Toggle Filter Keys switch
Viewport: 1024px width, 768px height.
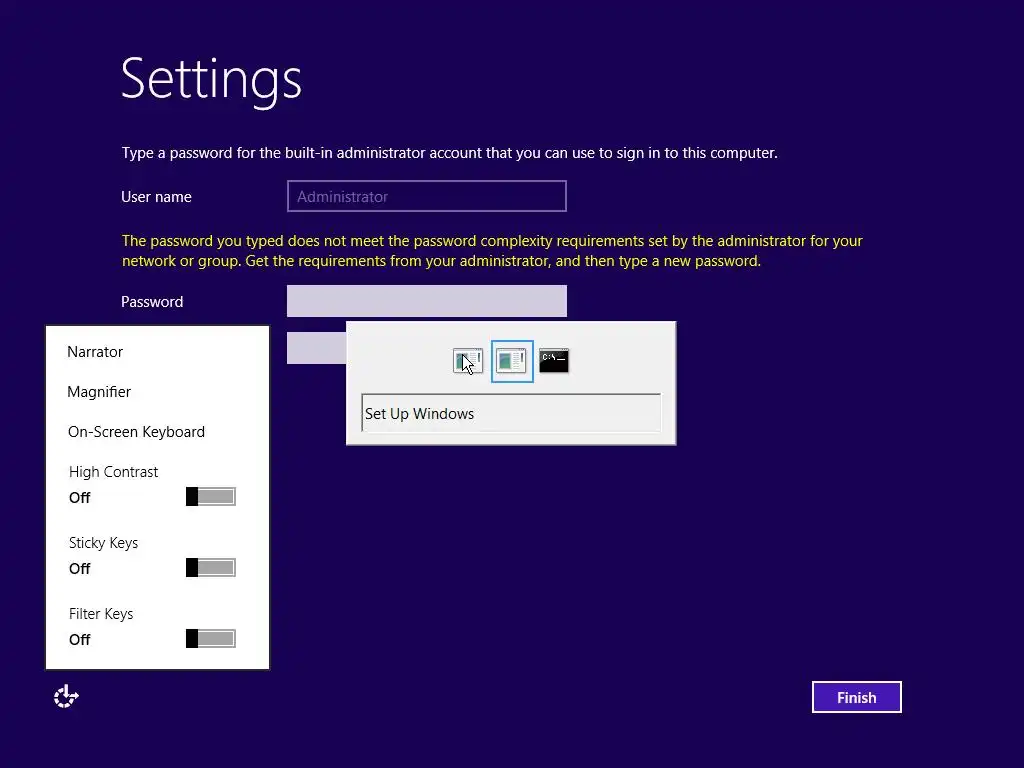[210, 639]
